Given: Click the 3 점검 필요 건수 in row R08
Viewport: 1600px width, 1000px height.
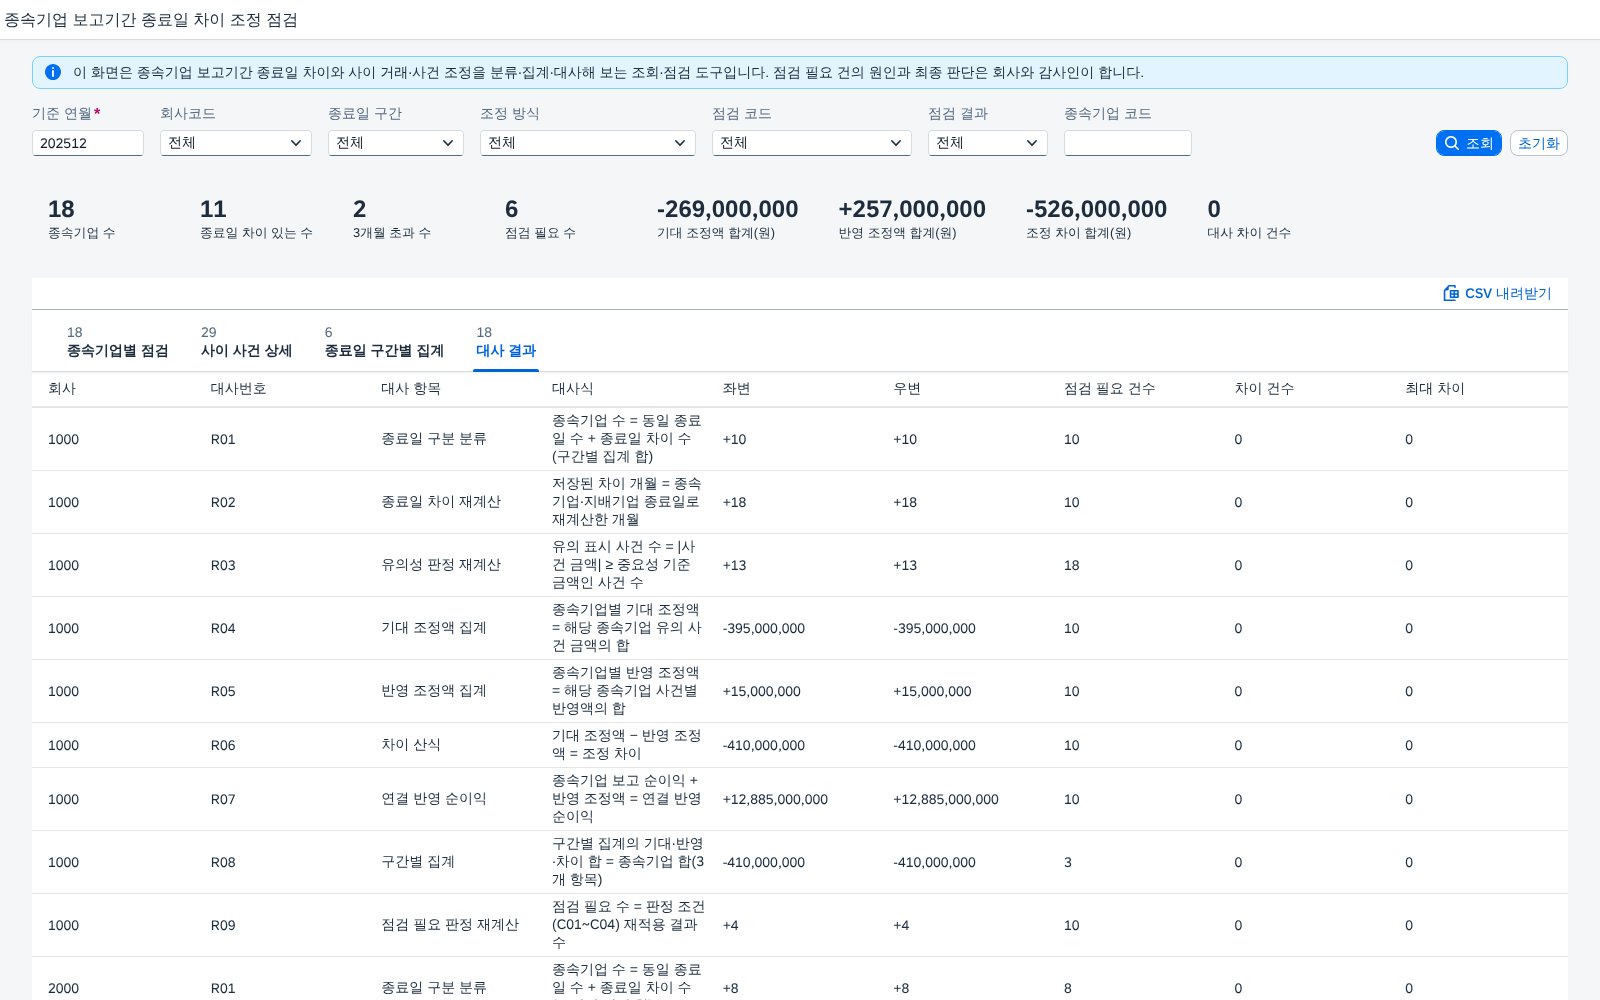Looking at the screenshot, I should (1068, 862).
